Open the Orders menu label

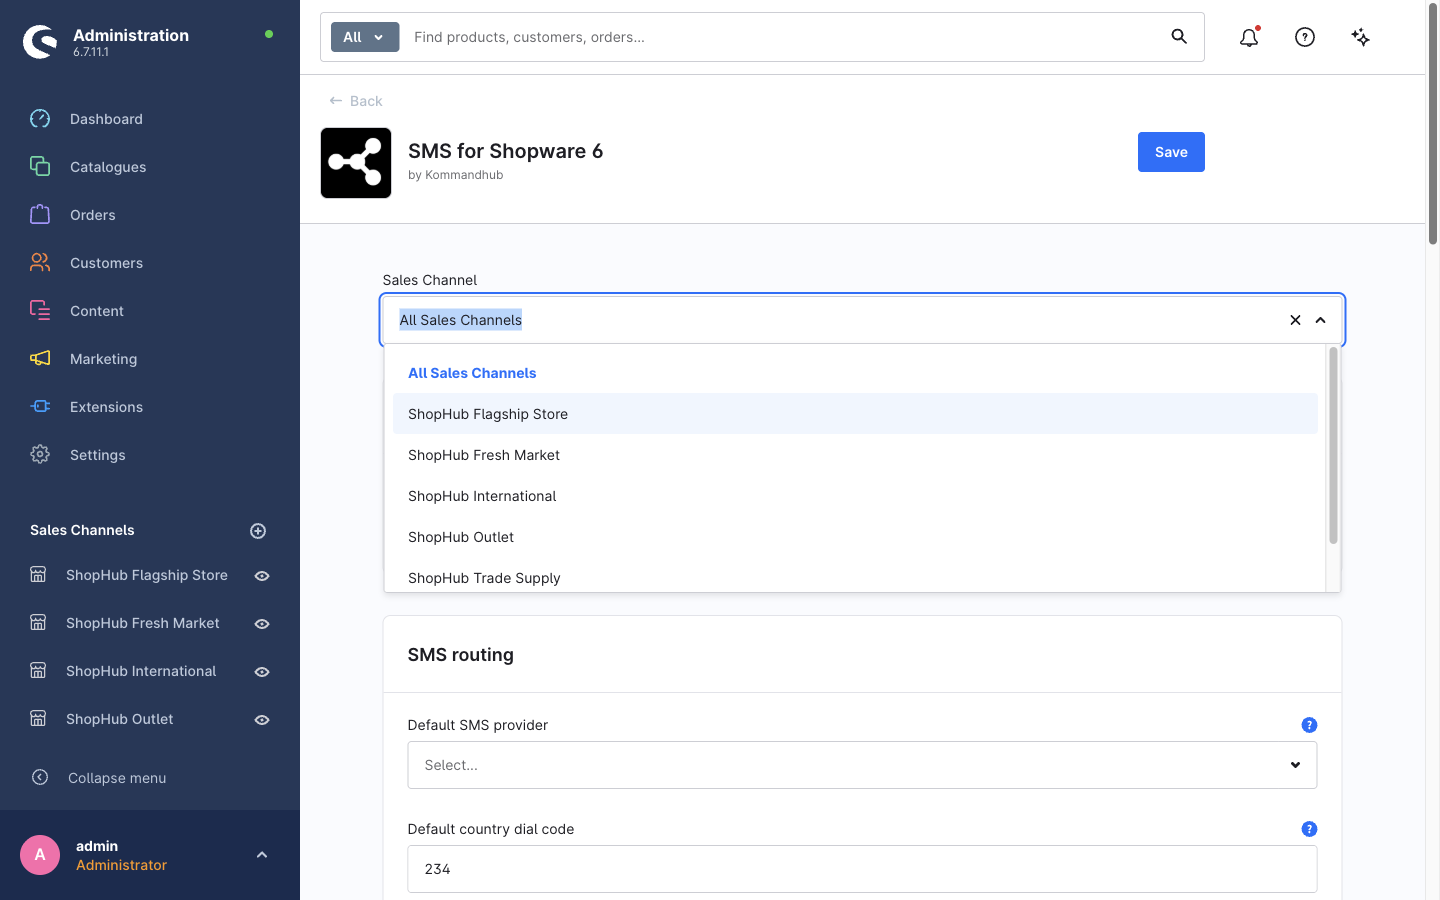click(x=93, y=215)
